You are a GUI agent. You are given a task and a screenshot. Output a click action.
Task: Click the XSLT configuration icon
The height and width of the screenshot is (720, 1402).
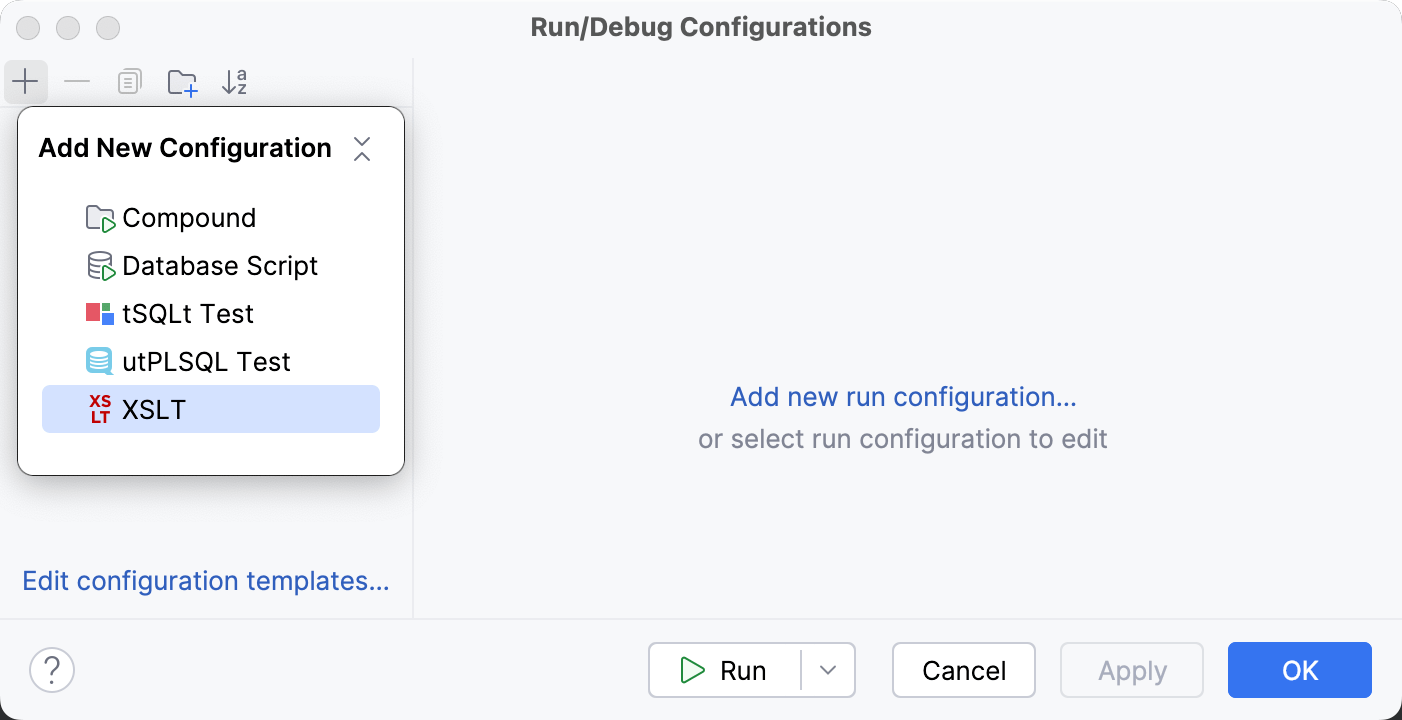coord(99,409)
